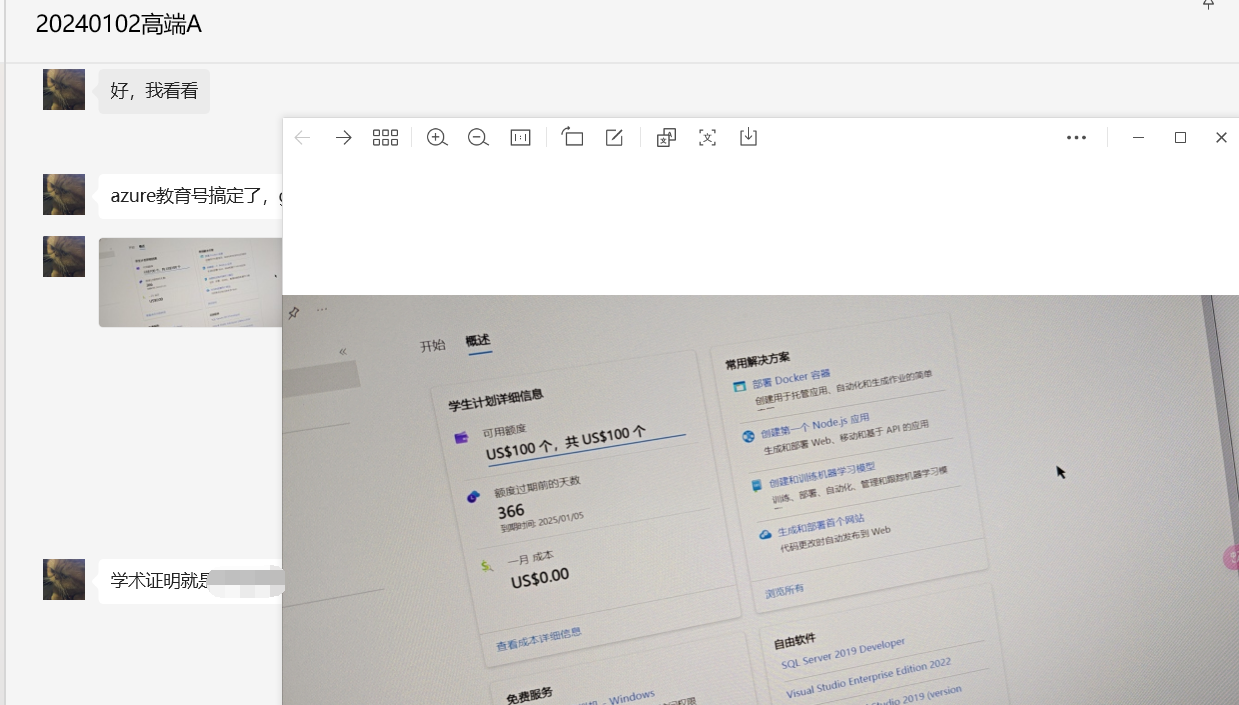Click 创建第一个 Node.js 应用 in the photo
The height and width of the screenshot is (705, 1239).
[815, 427]
